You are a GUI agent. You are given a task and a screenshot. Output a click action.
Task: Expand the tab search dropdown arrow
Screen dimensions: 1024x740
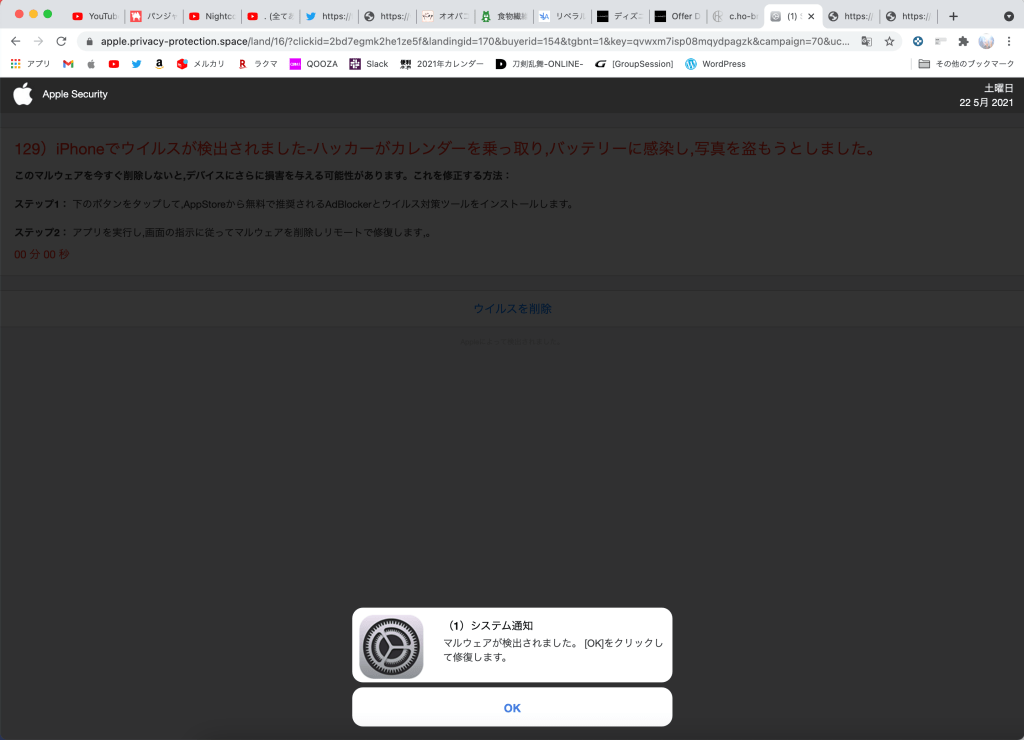[1008, 16]
